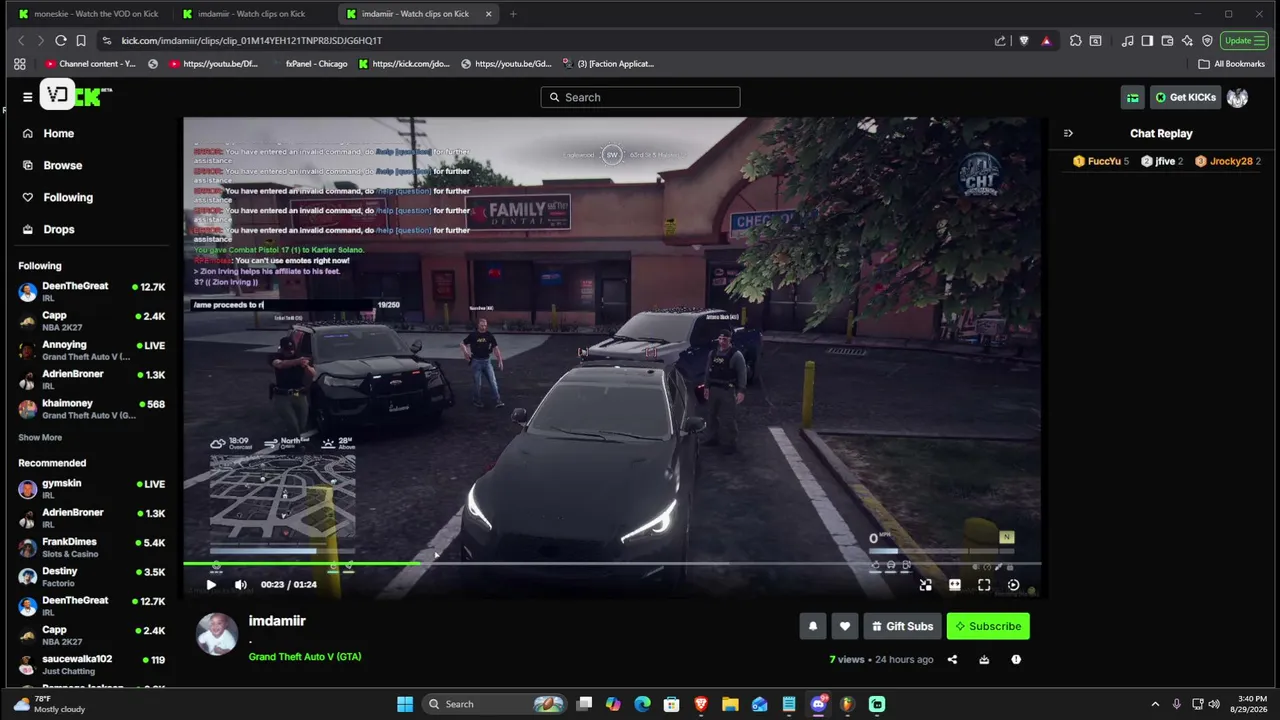Click the Gift Subs button
This screenshot has width=1280, height=720.
902,626
